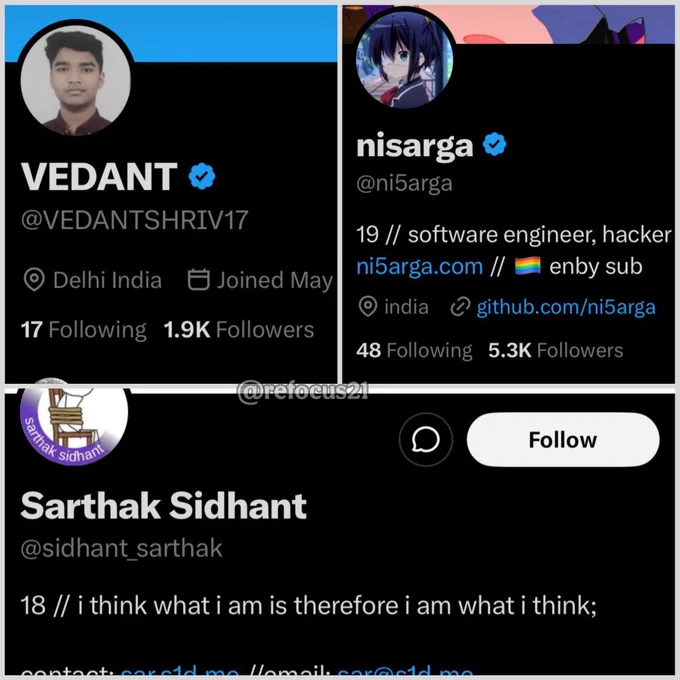Click VEDANT's verified badge icon
The width and height of the screenshot is (680, 680).
[x=202, y=176]
